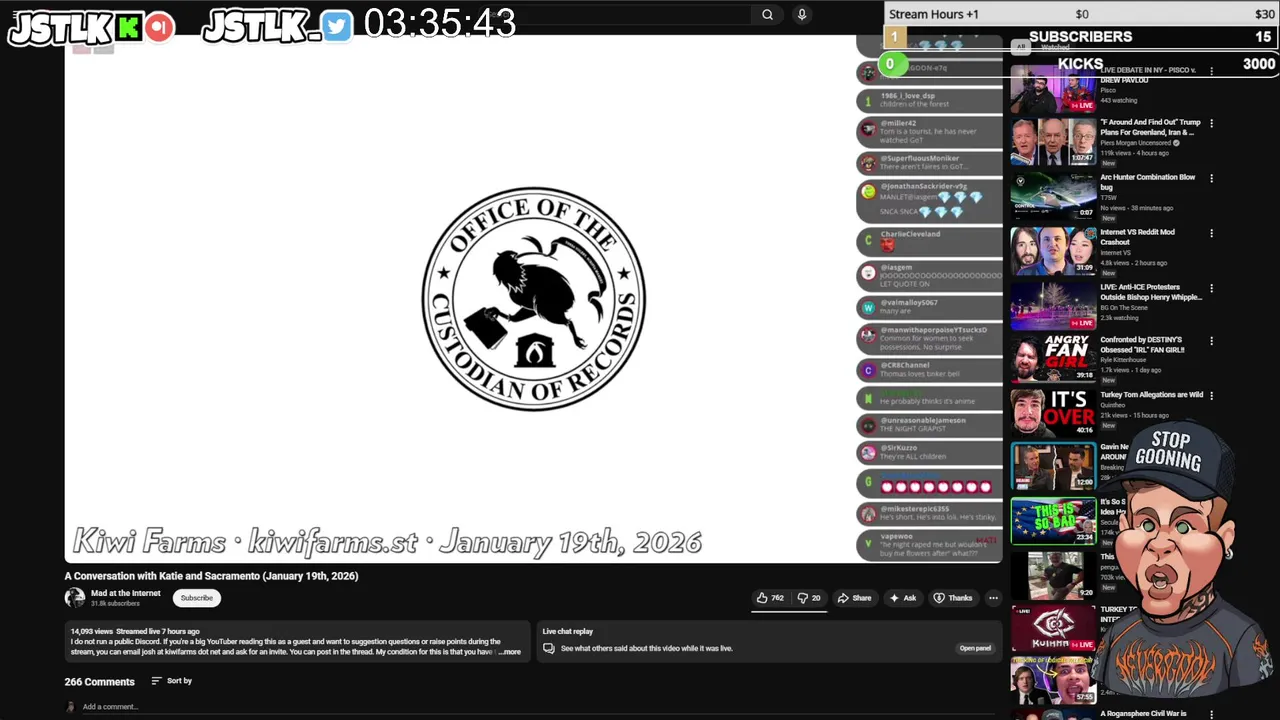Click the 266 Comments heading
This screenshot has width=1280, height=720.
pos(99,682)
